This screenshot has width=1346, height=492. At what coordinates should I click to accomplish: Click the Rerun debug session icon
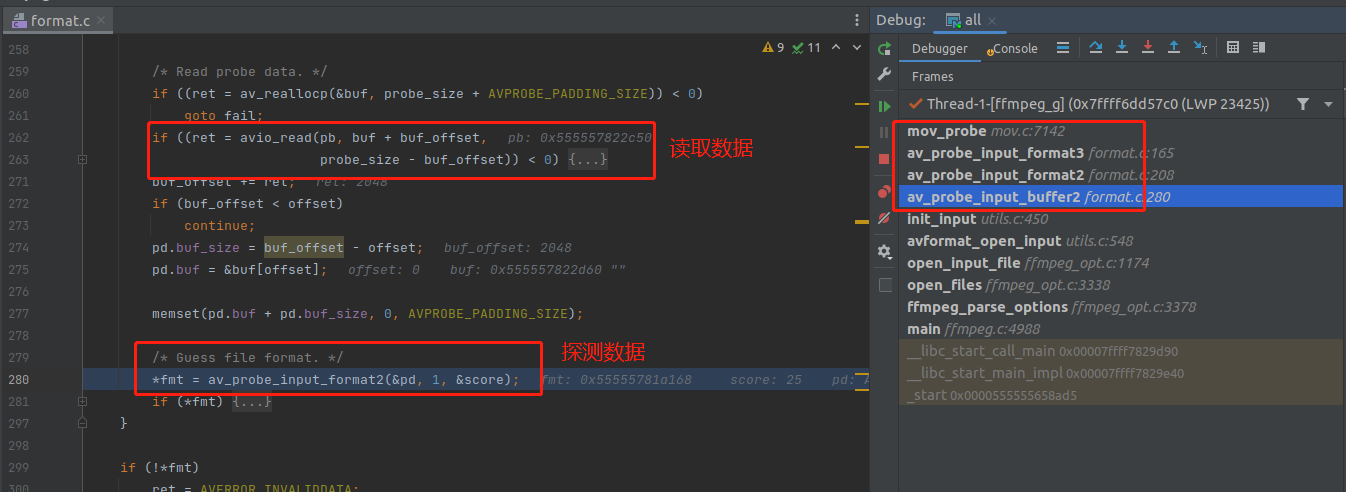tap(884, 49)
